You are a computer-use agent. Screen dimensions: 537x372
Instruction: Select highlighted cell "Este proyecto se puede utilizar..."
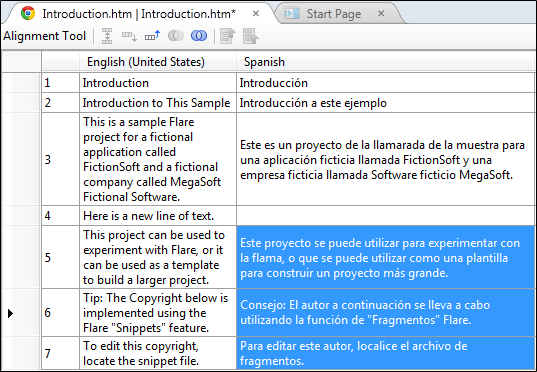pos(386,257)
